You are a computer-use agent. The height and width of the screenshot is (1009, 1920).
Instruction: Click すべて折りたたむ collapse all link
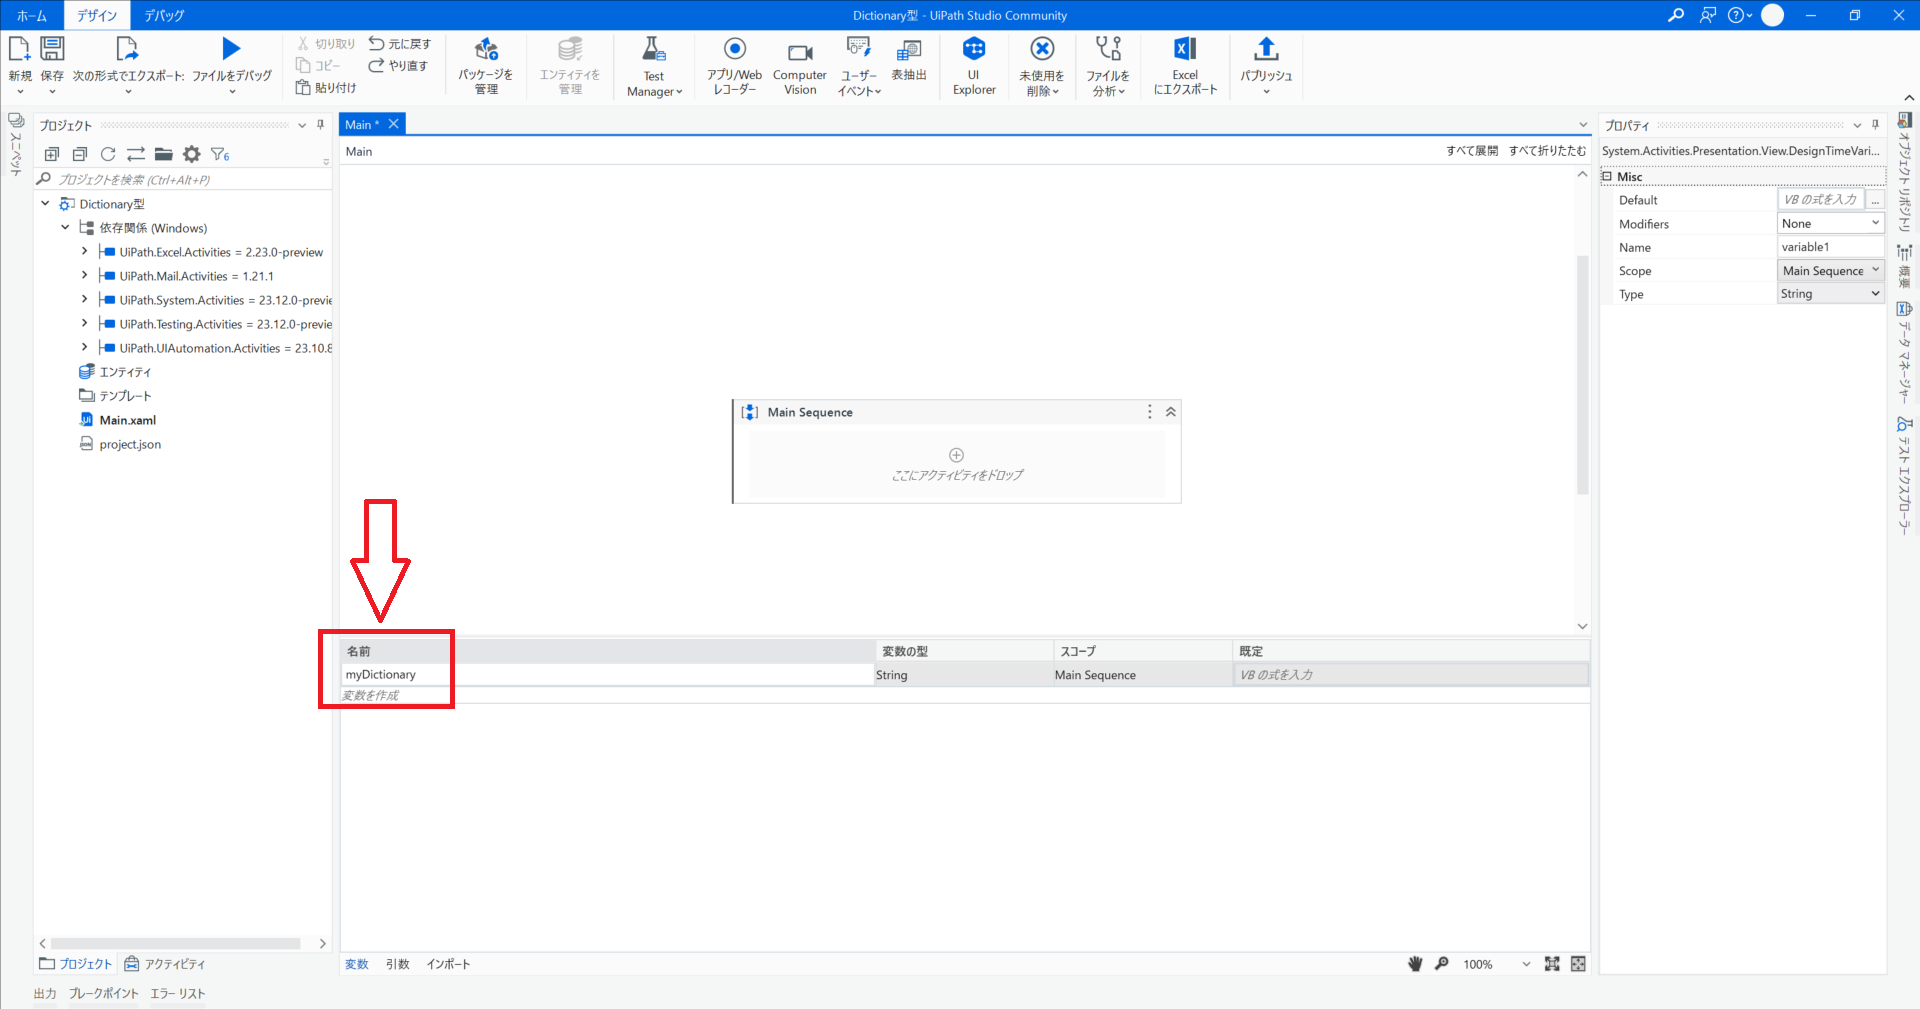coord(1547,151)
